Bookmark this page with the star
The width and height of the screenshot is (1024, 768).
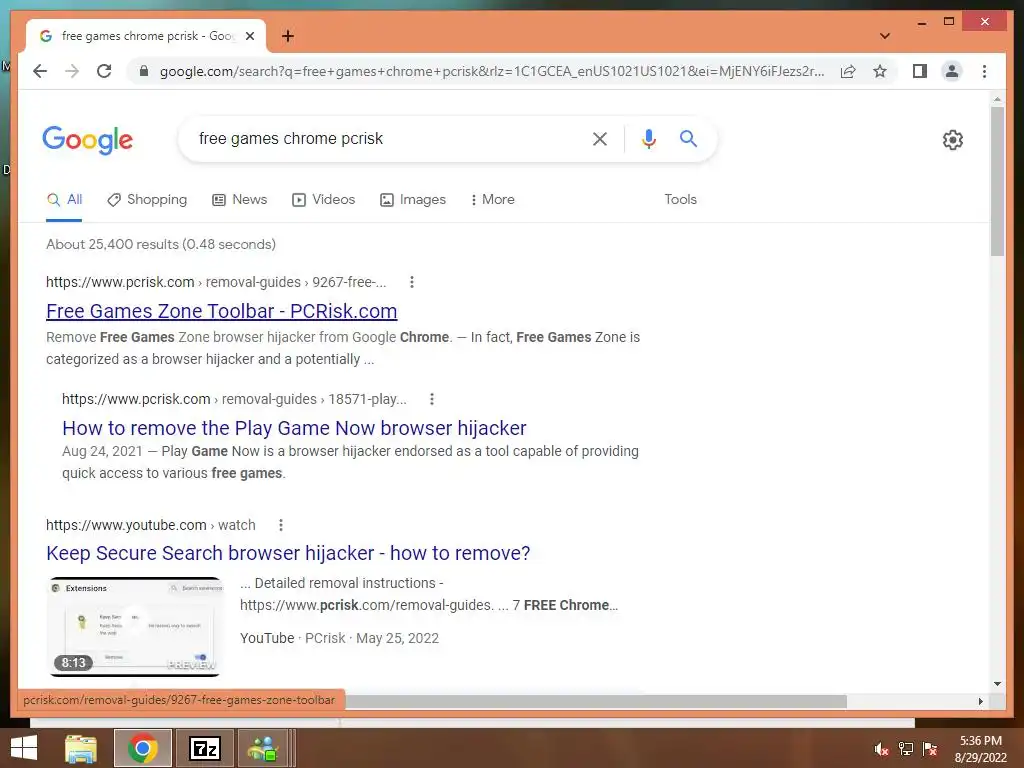click(x=880, y=71)
